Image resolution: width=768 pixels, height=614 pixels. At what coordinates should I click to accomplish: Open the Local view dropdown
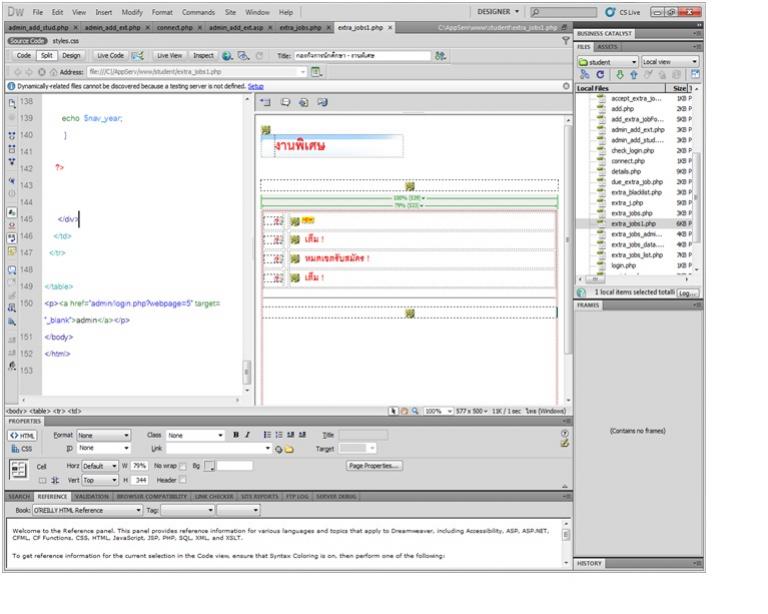[670, 62]
